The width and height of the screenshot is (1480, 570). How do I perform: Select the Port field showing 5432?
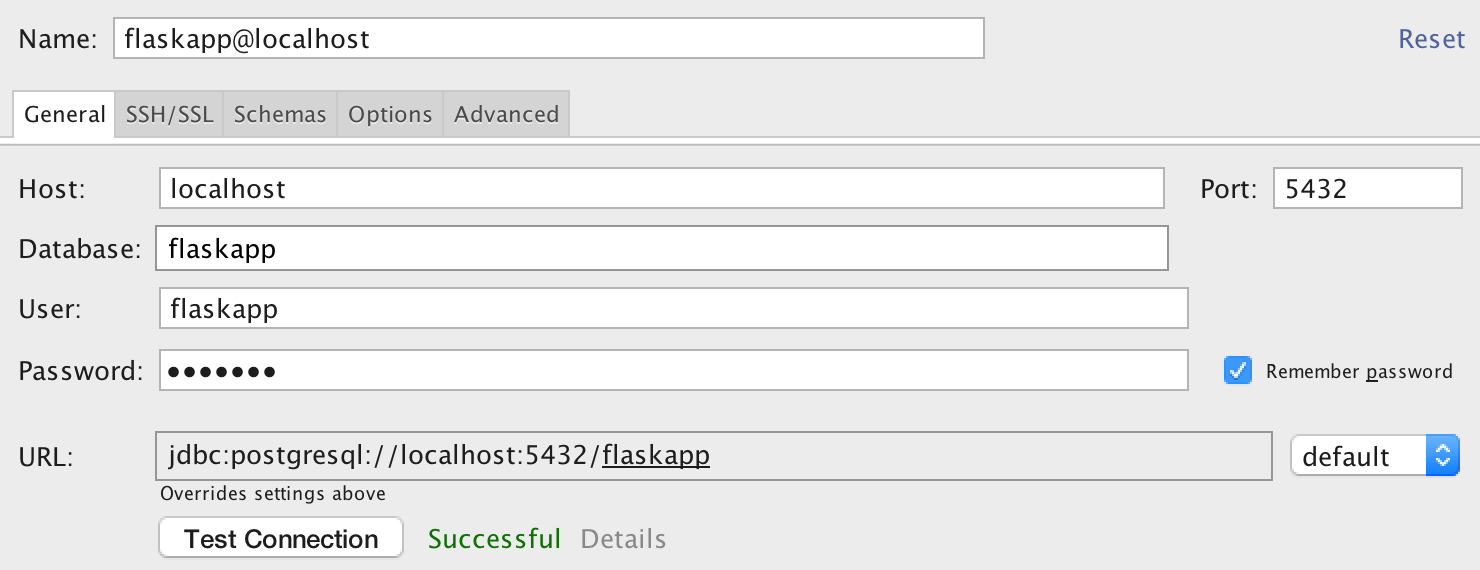coord(1368,188)
